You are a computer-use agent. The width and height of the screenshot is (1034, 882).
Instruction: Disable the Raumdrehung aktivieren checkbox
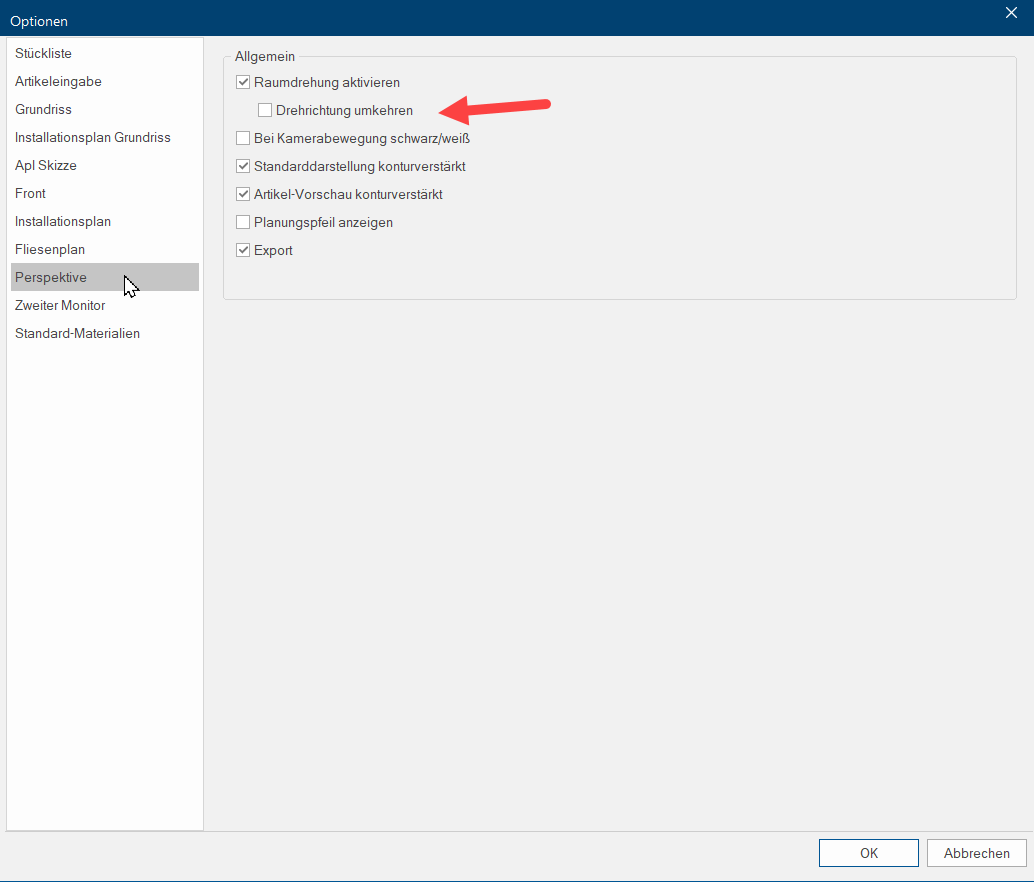243,82
